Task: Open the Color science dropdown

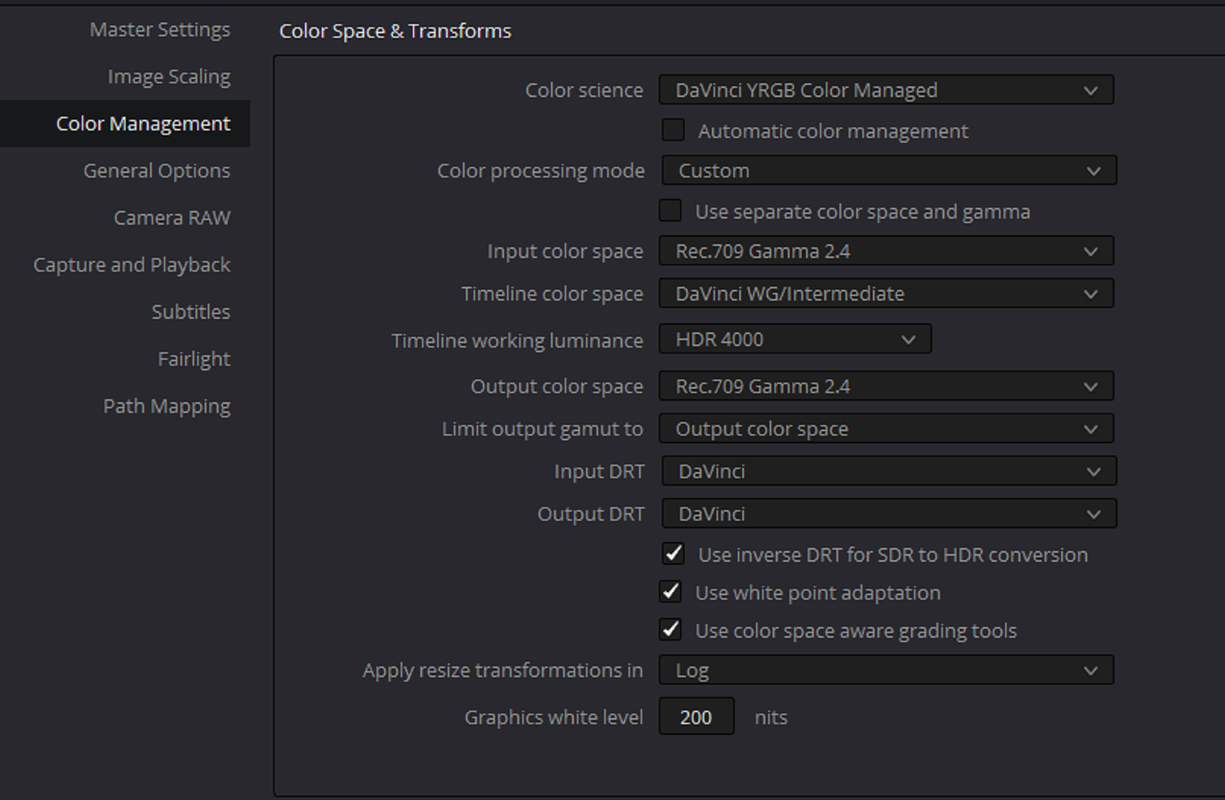Action: pyautogui.click(x=886, y=90)
